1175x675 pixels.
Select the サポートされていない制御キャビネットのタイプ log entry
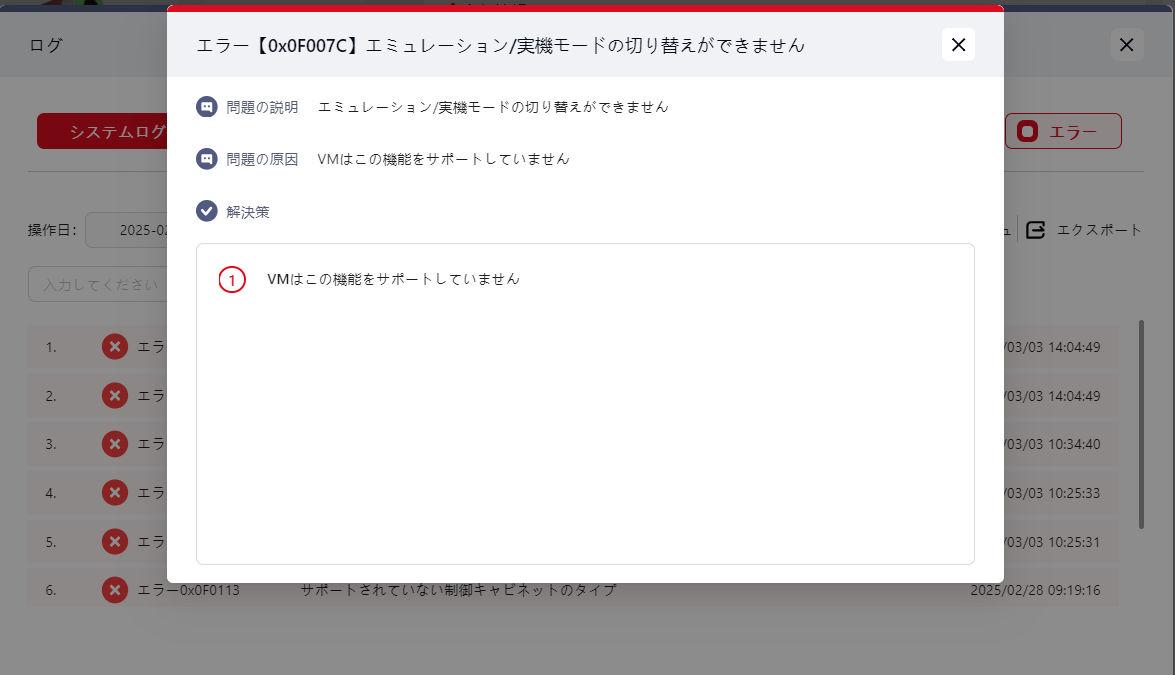click(x=458, y=590)
